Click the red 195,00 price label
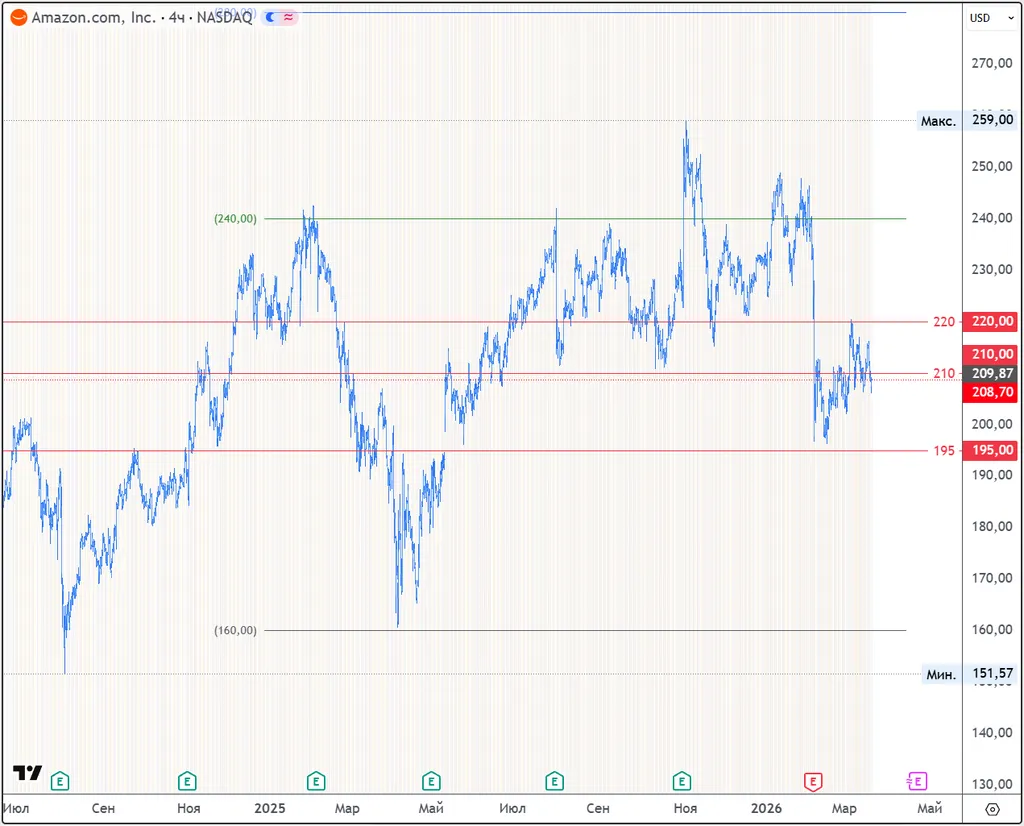Screen dimensions: 1024x826 pyautogui.click(x=990, y=451)
